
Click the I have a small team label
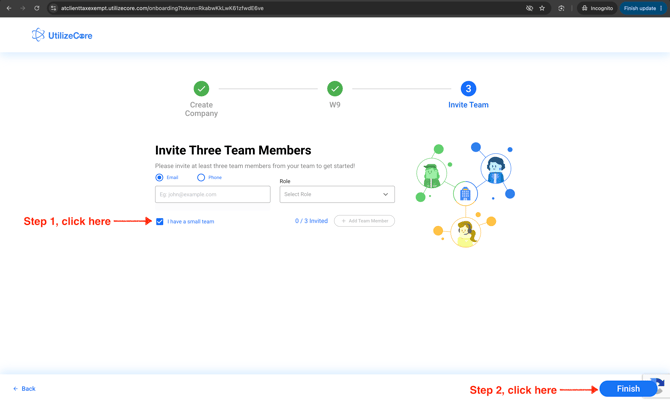click(191, 221)
